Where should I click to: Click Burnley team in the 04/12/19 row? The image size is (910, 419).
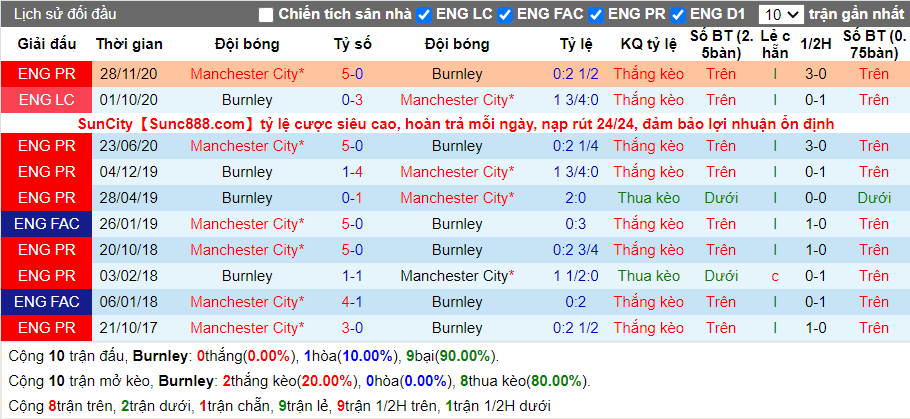point(247,172)
